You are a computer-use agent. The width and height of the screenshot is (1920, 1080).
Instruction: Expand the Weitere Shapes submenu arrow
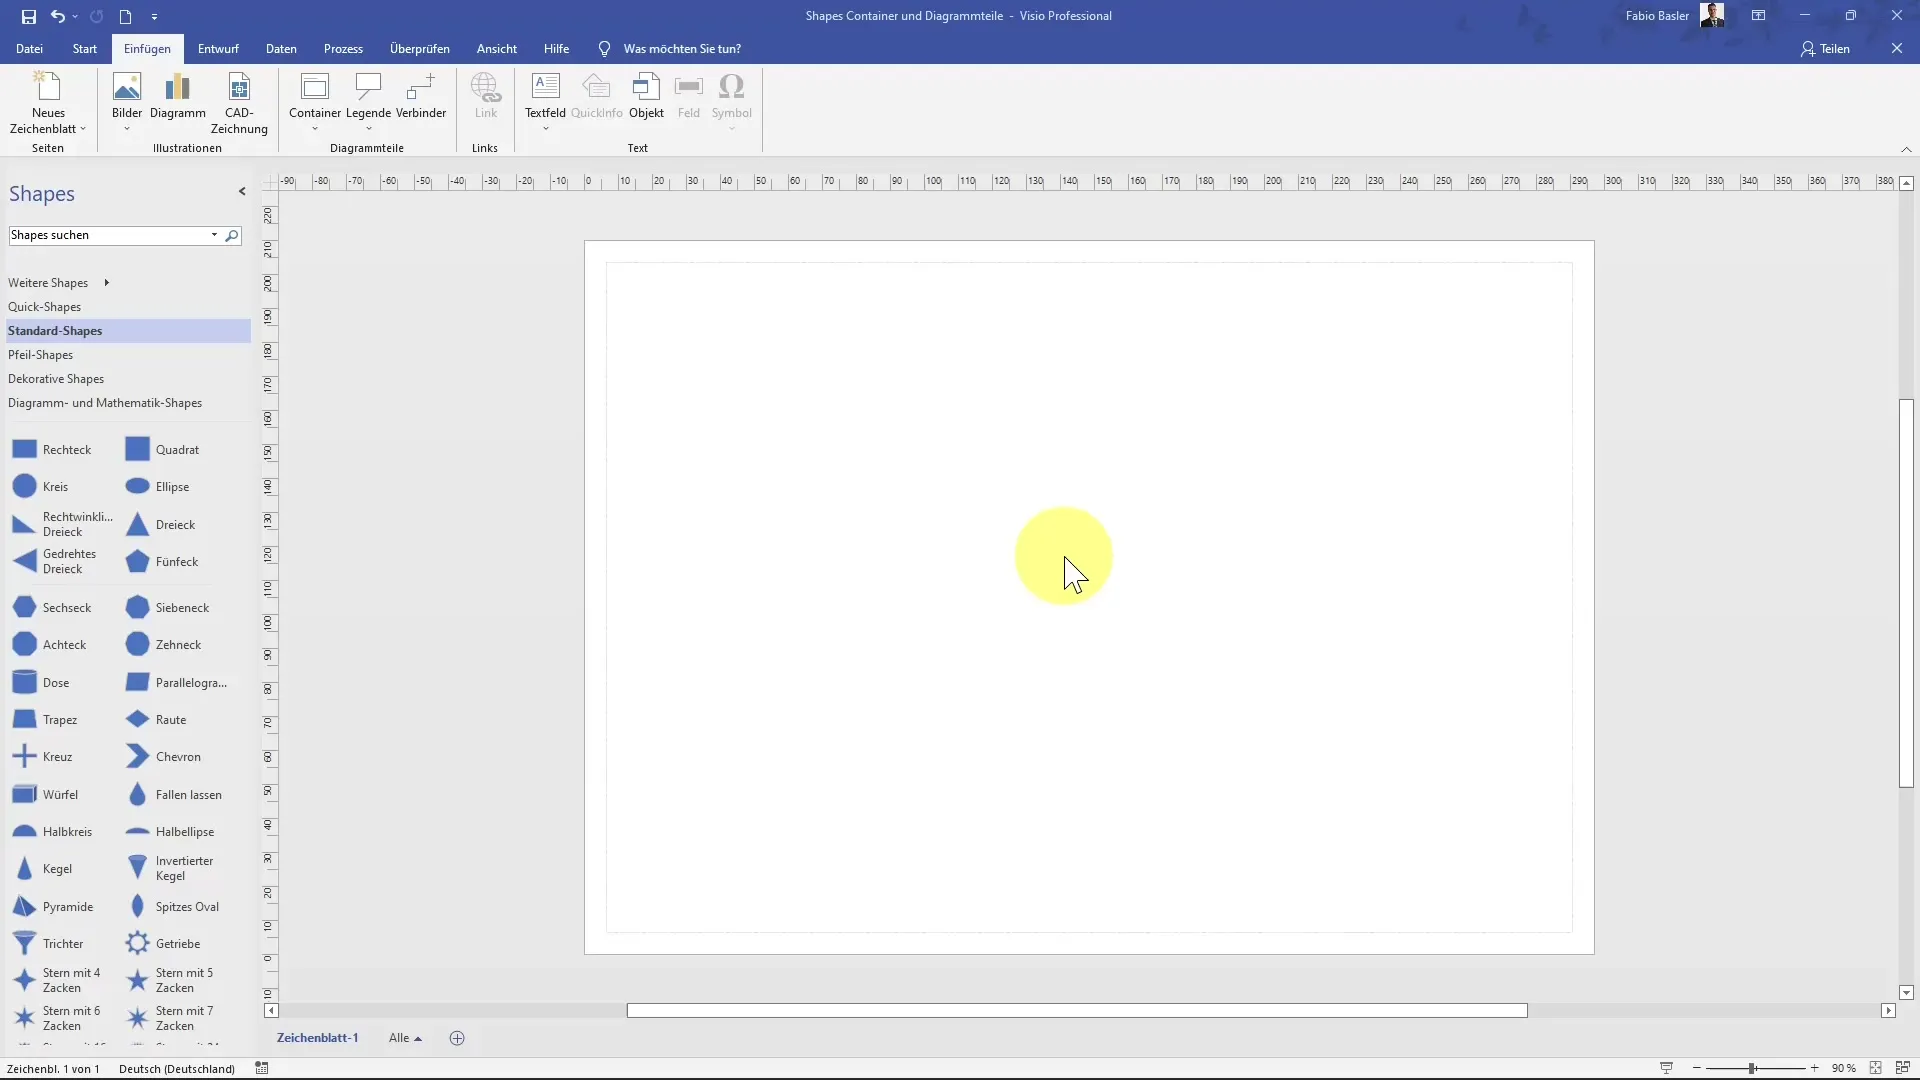[106, 283]
